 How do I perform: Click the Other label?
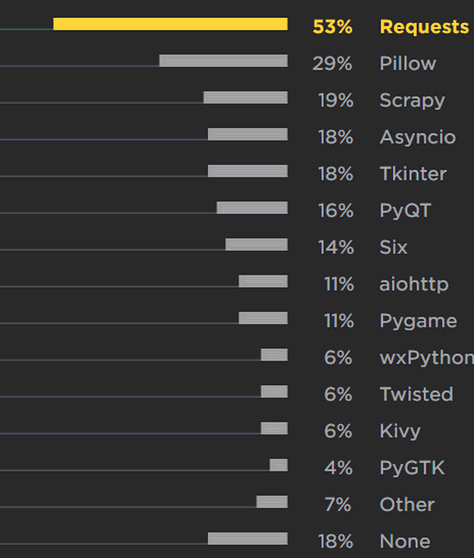pyautogui.click(x=407, y=505)
